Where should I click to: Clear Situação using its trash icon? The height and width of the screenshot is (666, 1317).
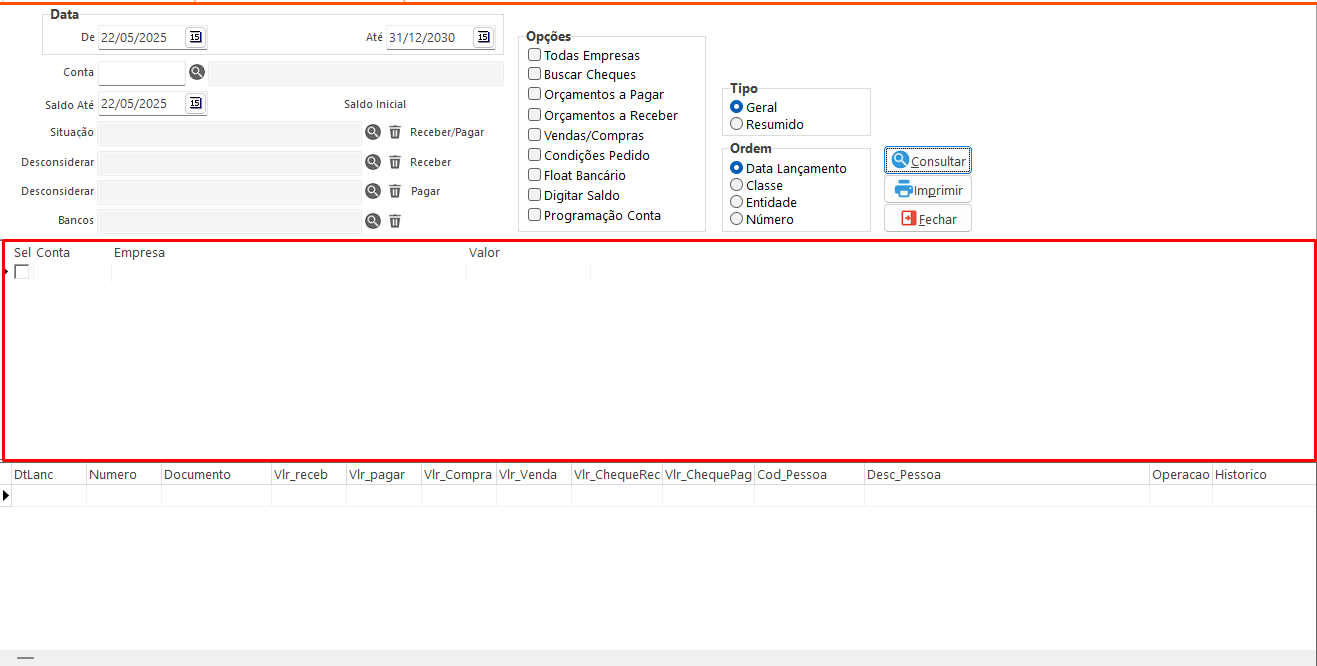click(395, 132)
